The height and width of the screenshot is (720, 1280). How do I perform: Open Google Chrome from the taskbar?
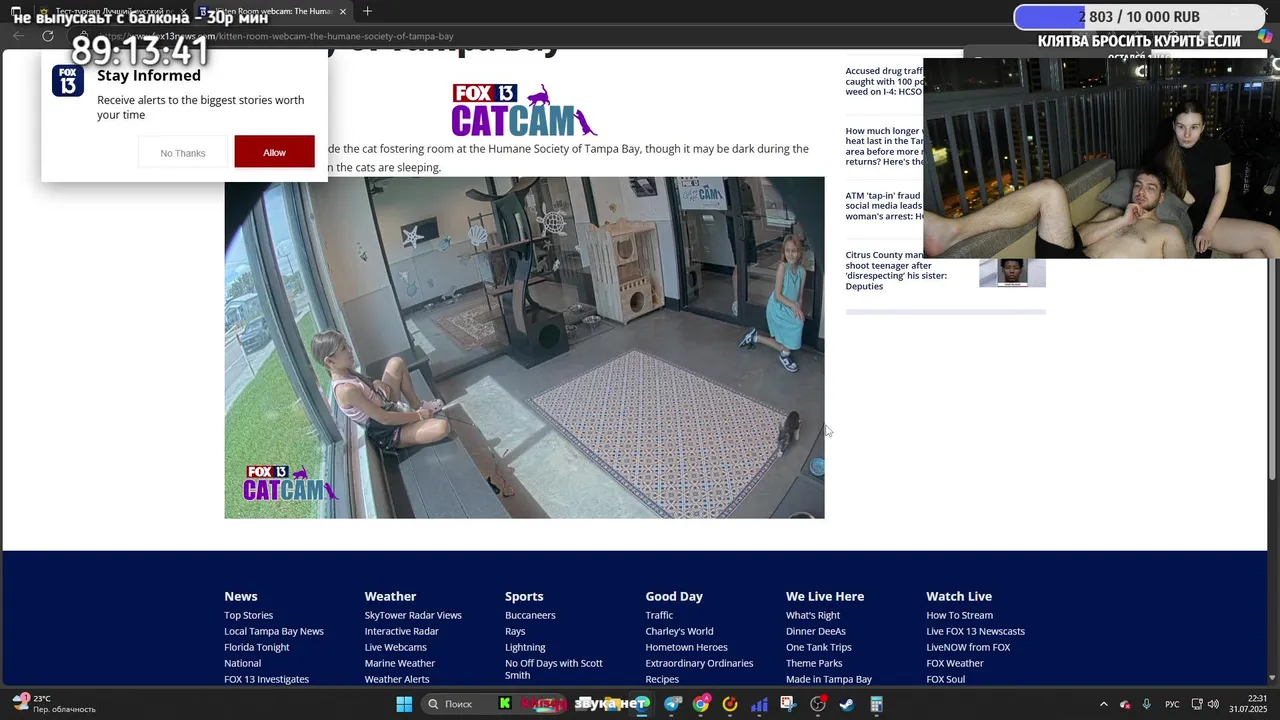pos(701,704)
